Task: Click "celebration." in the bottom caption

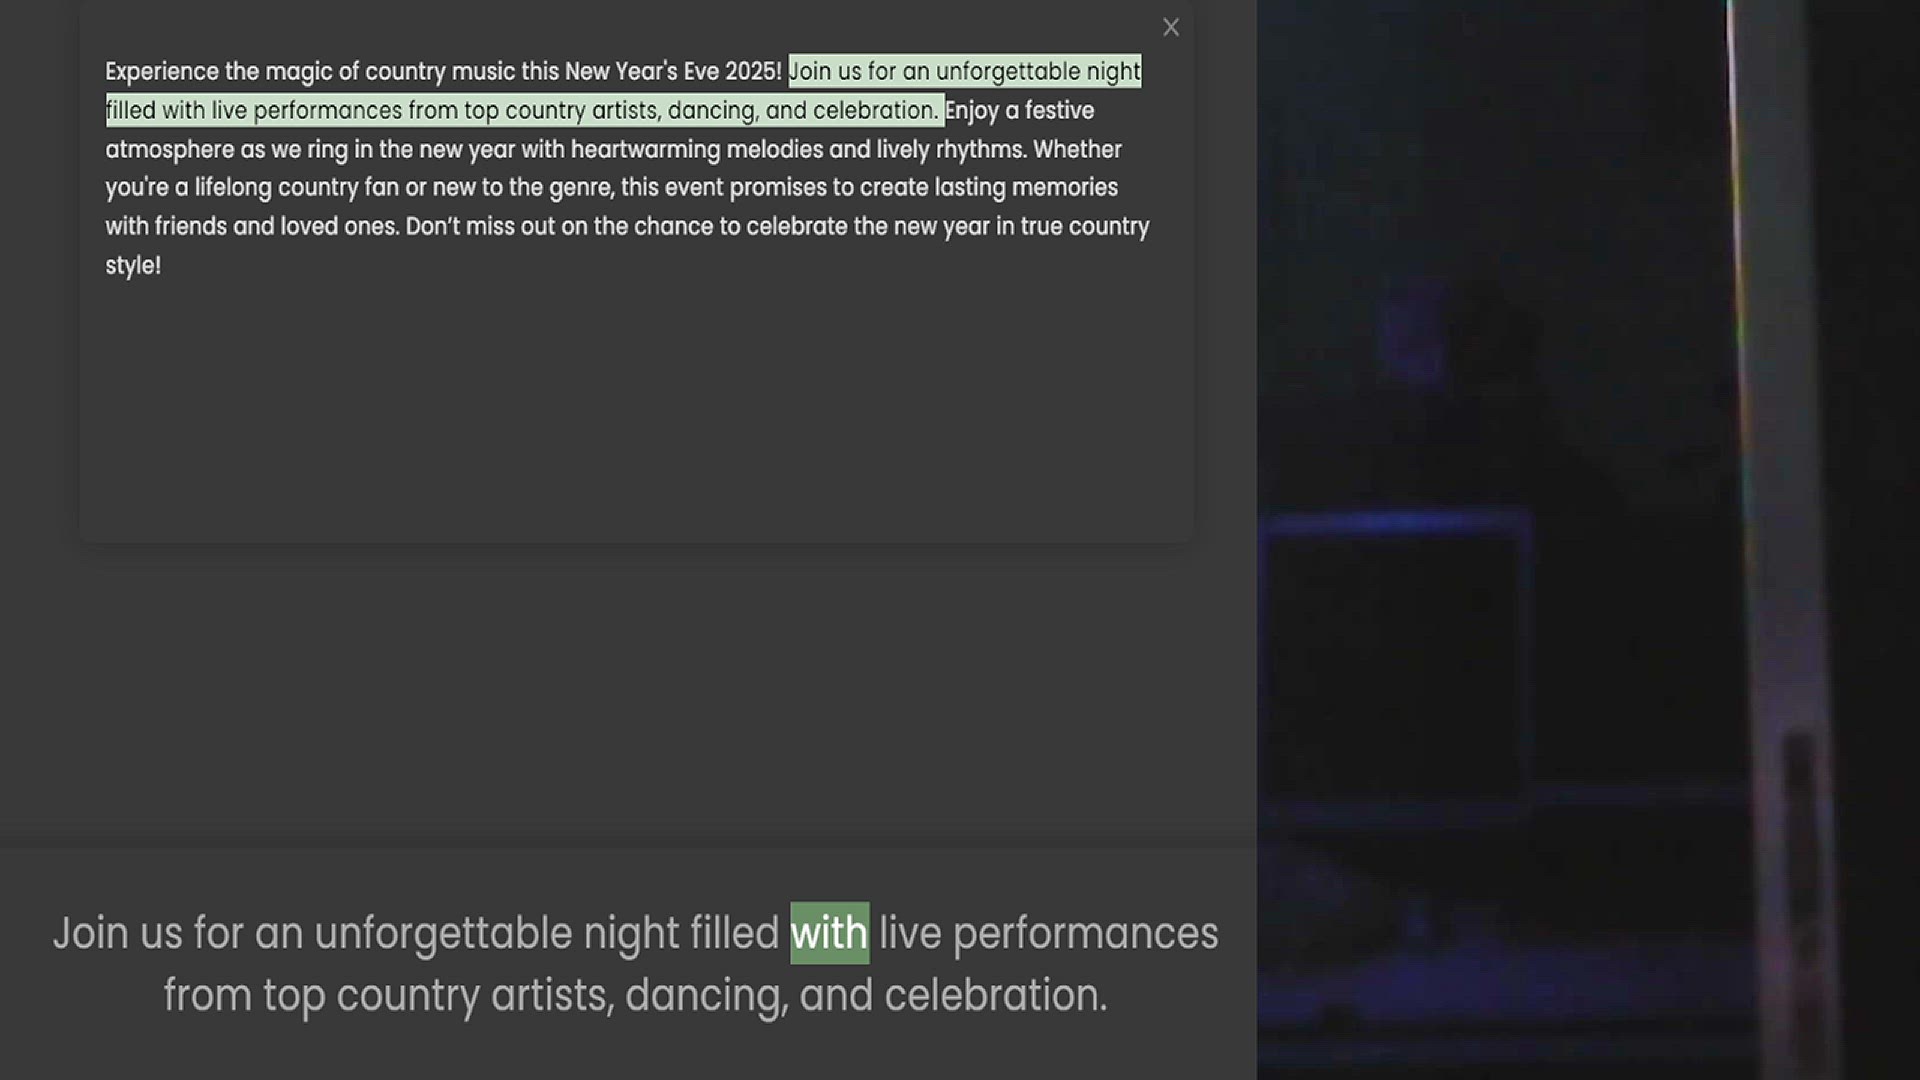Action: pos(995,996)
